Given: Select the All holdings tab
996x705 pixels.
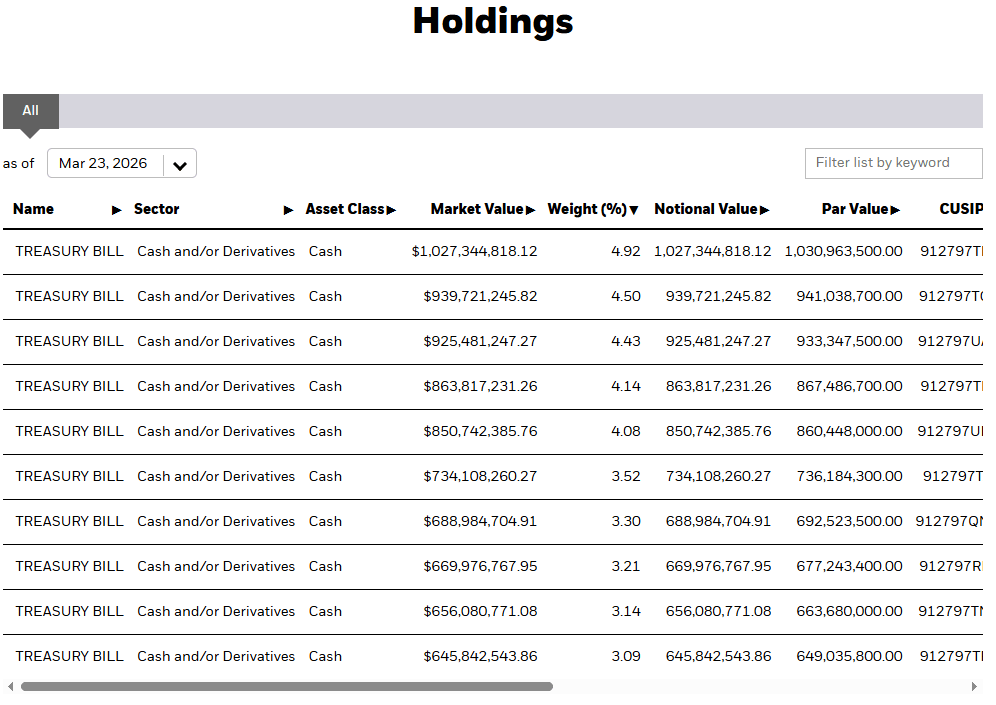Looking at the screenshot, I should click(30, 111).
